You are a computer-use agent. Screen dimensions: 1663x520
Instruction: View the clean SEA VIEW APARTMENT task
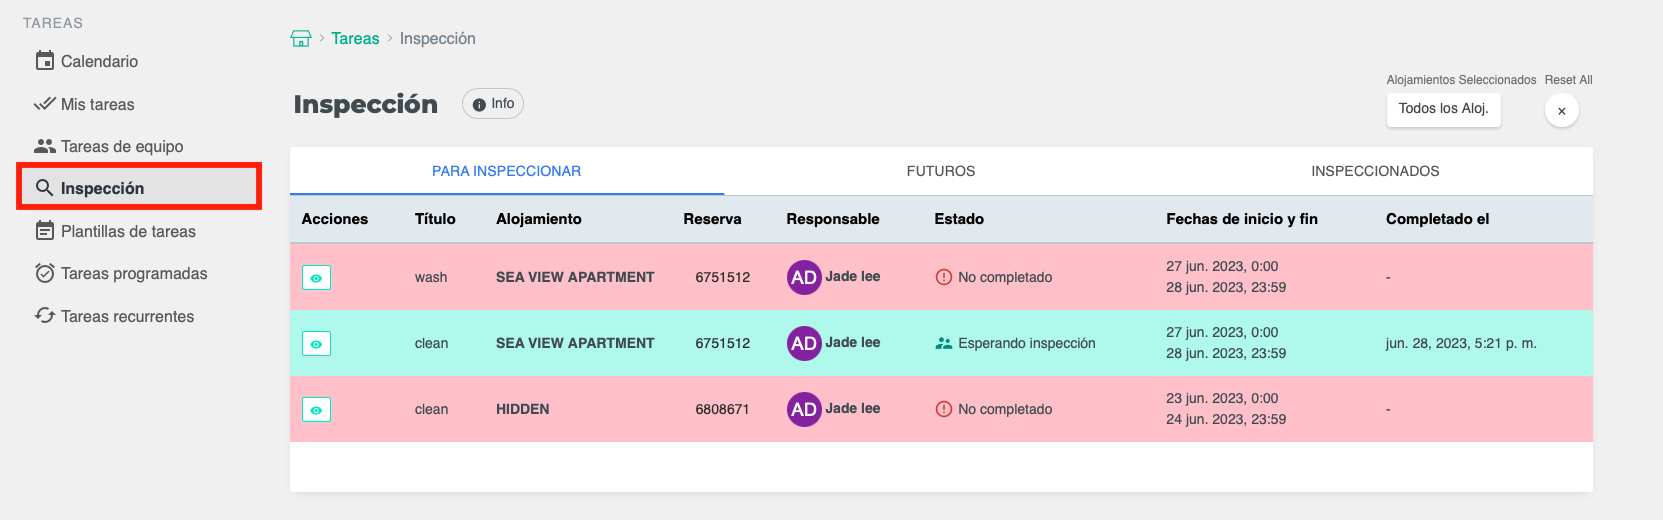(x=316, y=344)
